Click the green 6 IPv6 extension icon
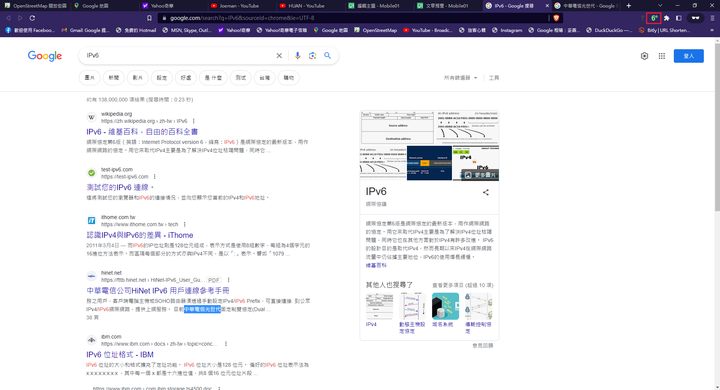This screenshot has width=720, height=390. 653,18
